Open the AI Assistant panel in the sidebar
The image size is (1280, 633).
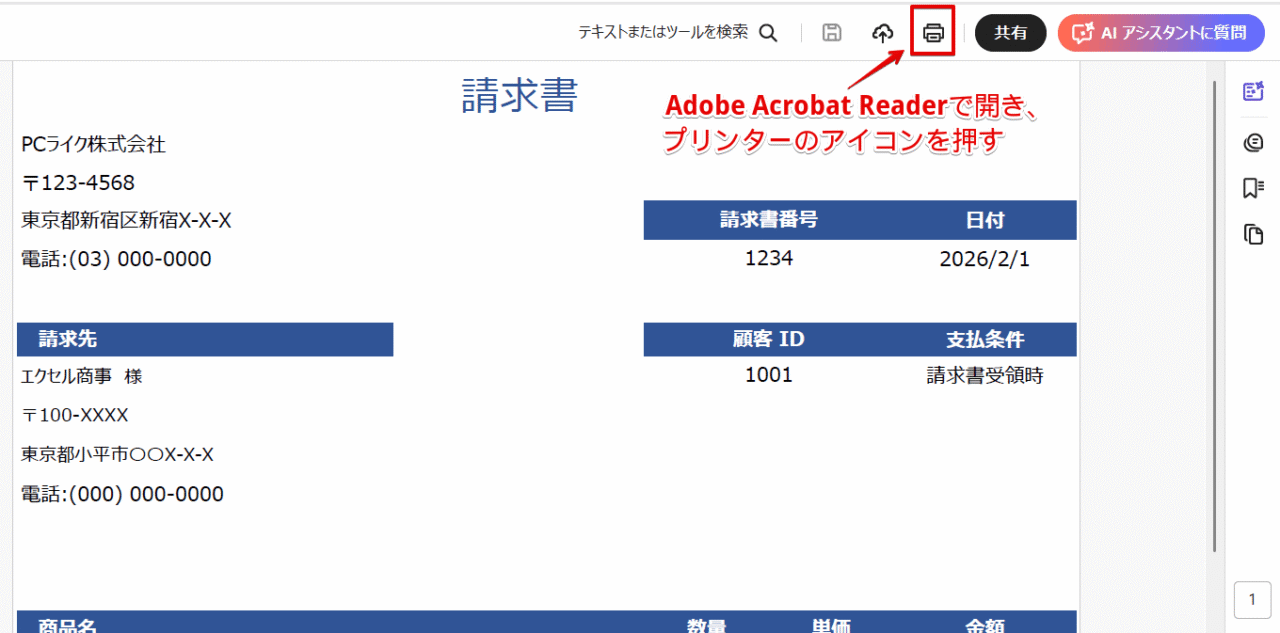1253,90
